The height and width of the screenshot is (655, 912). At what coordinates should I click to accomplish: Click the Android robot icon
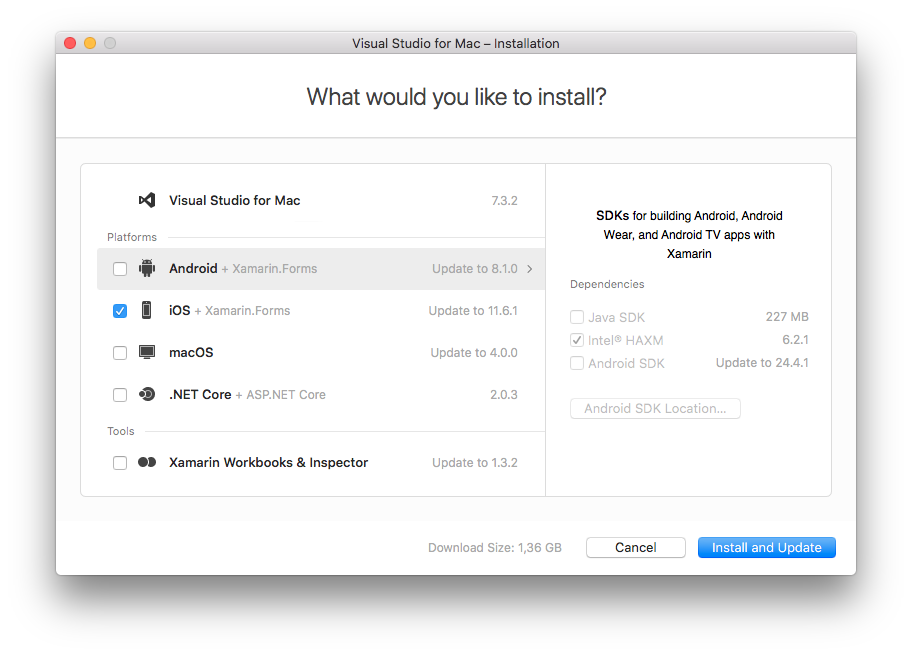pos(147,268)
